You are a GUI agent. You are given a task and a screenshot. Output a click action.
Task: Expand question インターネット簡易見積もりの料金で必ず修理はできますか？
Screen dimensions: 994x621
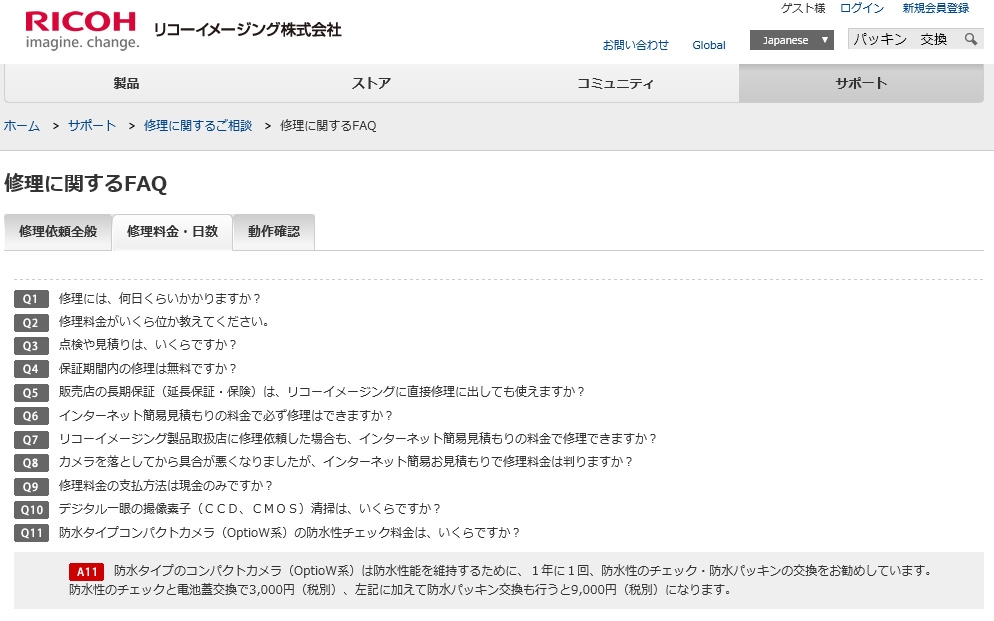[x=226, y=416]
